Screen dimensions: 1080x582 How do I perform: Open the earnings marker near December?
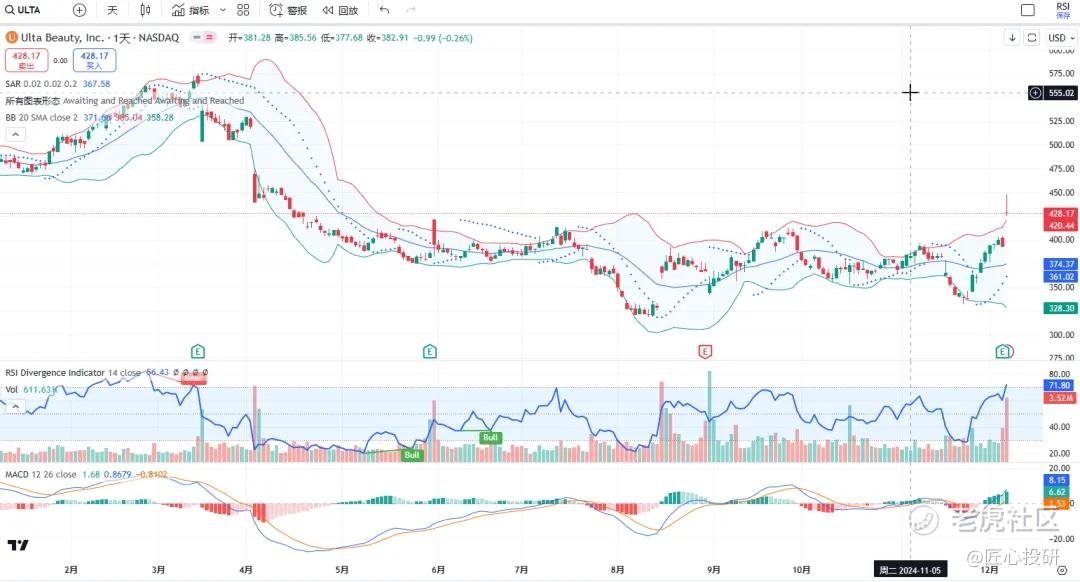(x=1002, y=352)
